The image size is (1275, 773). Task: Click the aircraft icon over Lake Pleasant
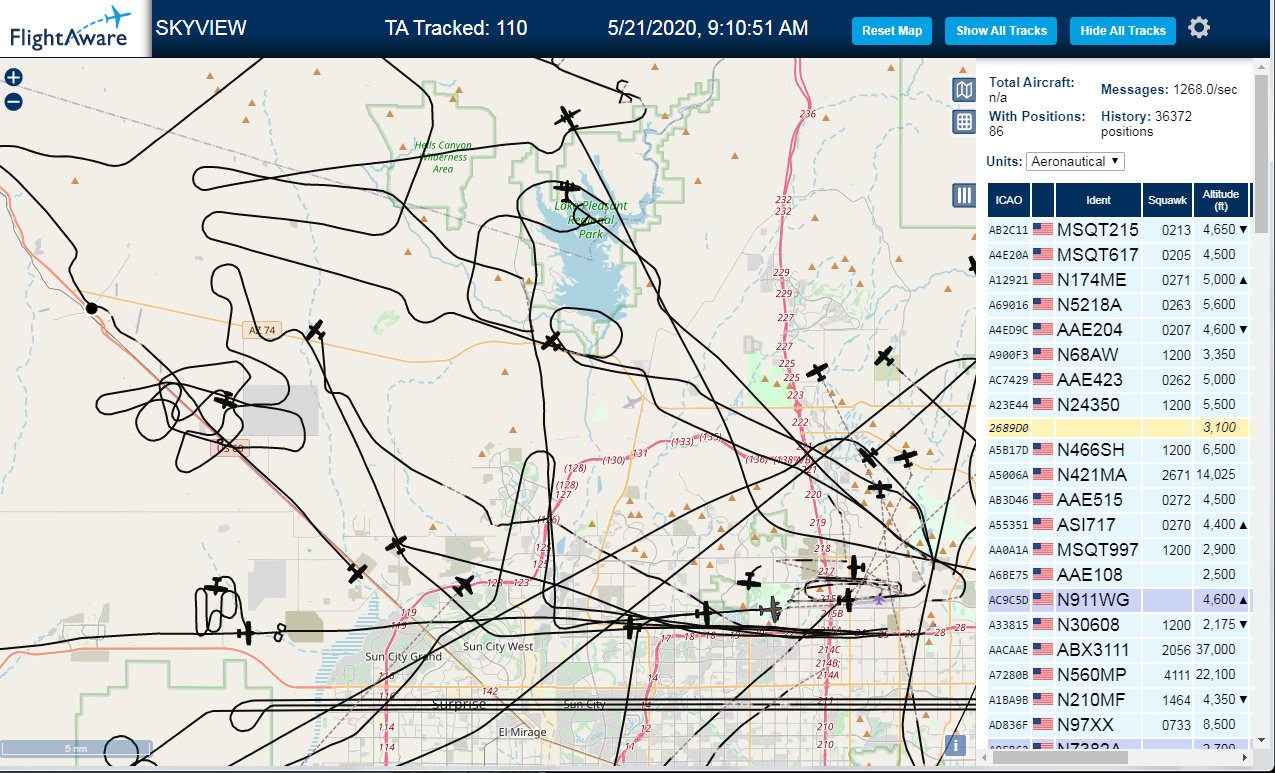[567, 188]
